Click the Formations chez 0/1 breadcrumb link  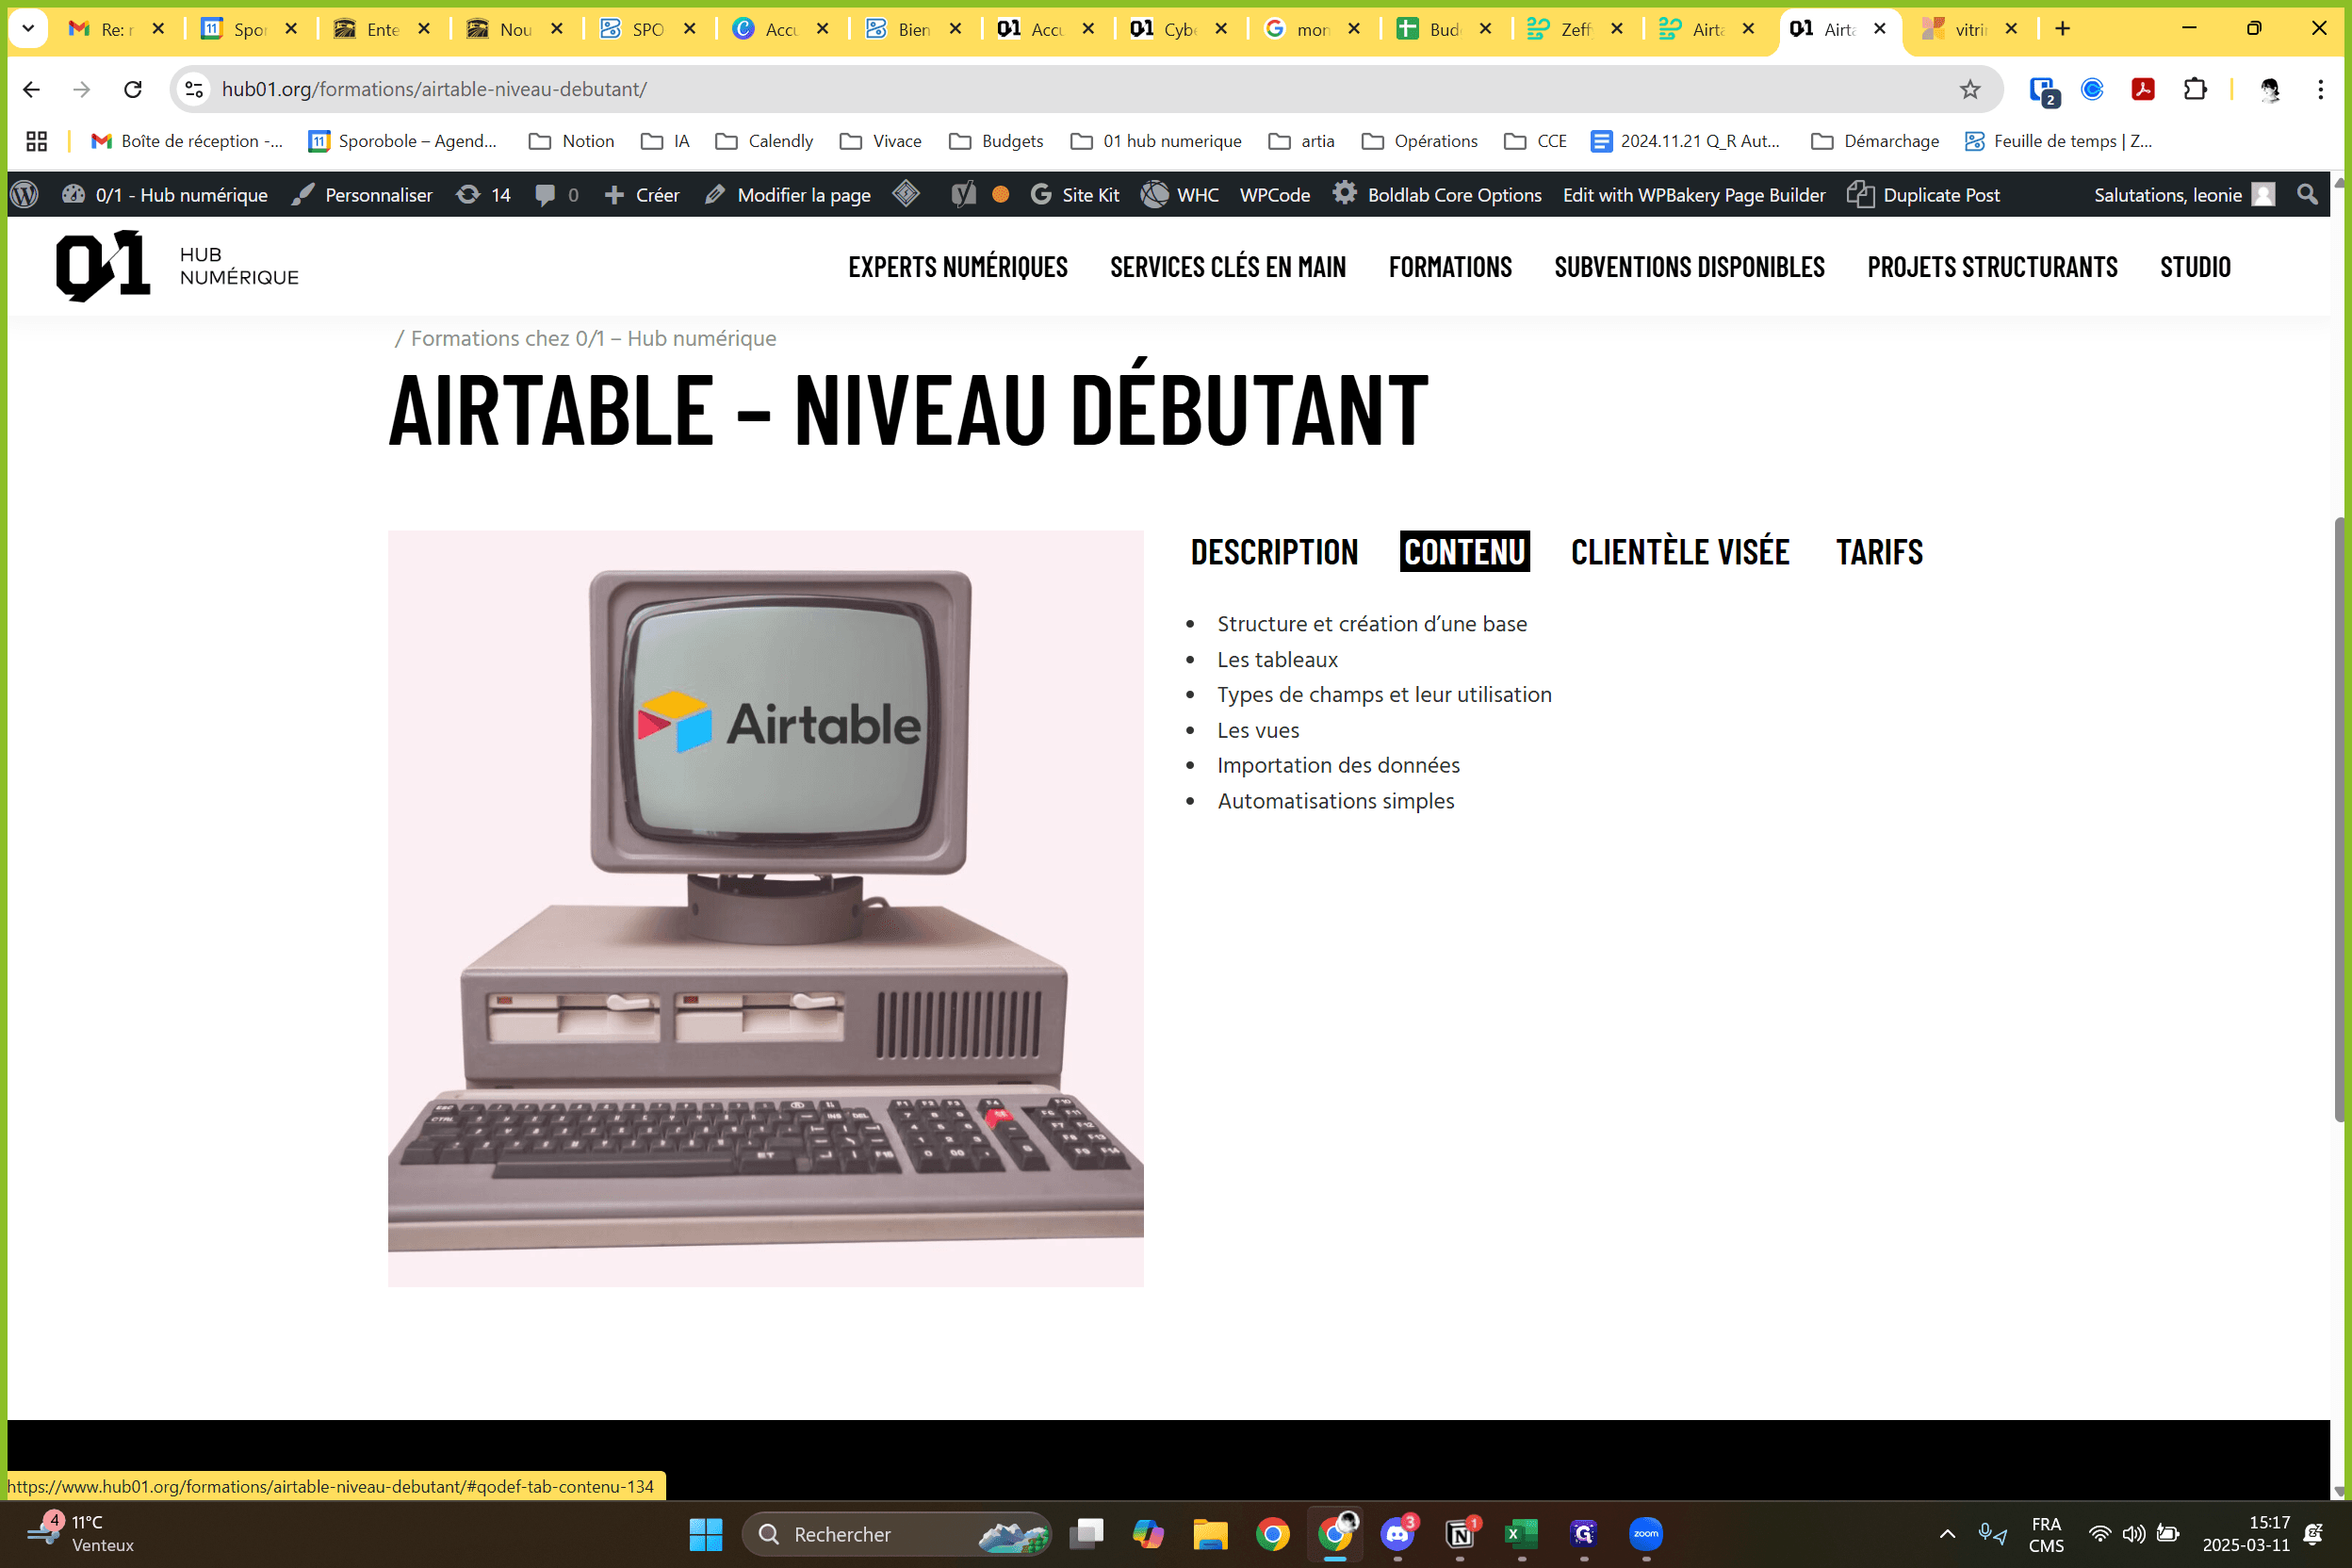click(x=593, y=338)
